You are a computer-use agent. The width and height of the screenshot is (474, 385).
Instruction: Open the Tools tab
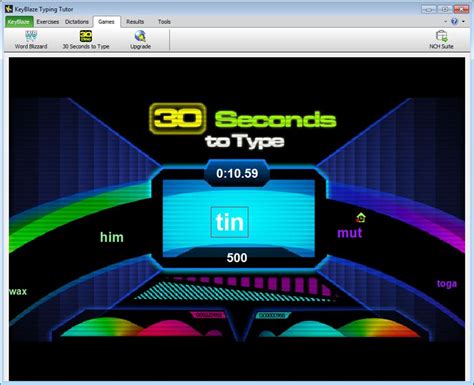(x=164, y=22)
